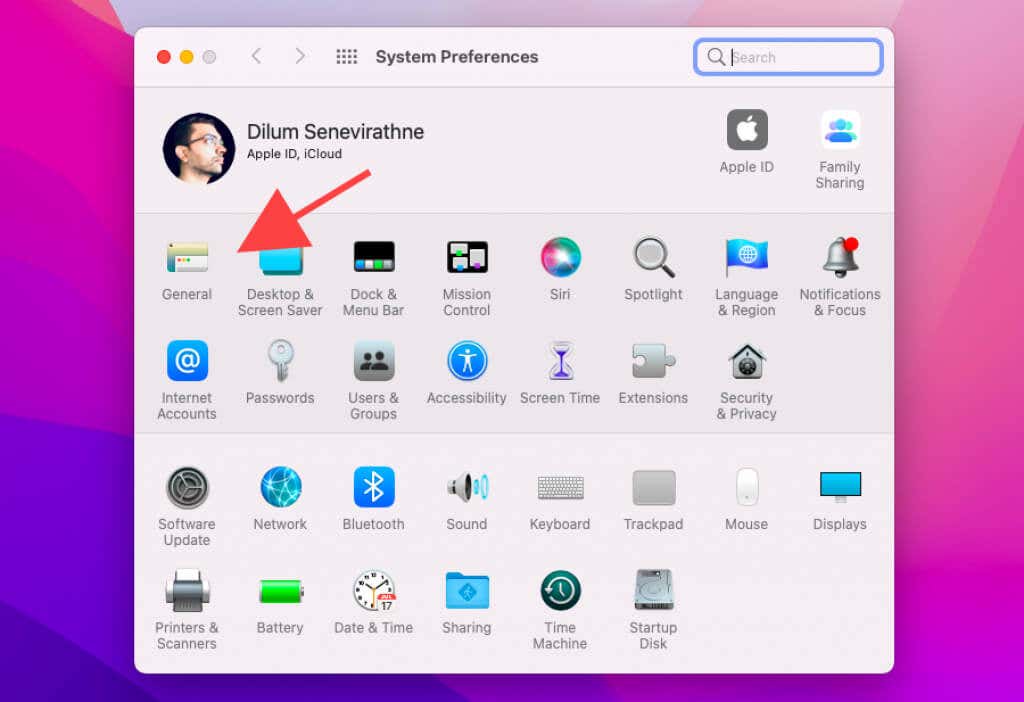Go forward with the right chevron
This screenshot has height=702, width=1024.
300,56
